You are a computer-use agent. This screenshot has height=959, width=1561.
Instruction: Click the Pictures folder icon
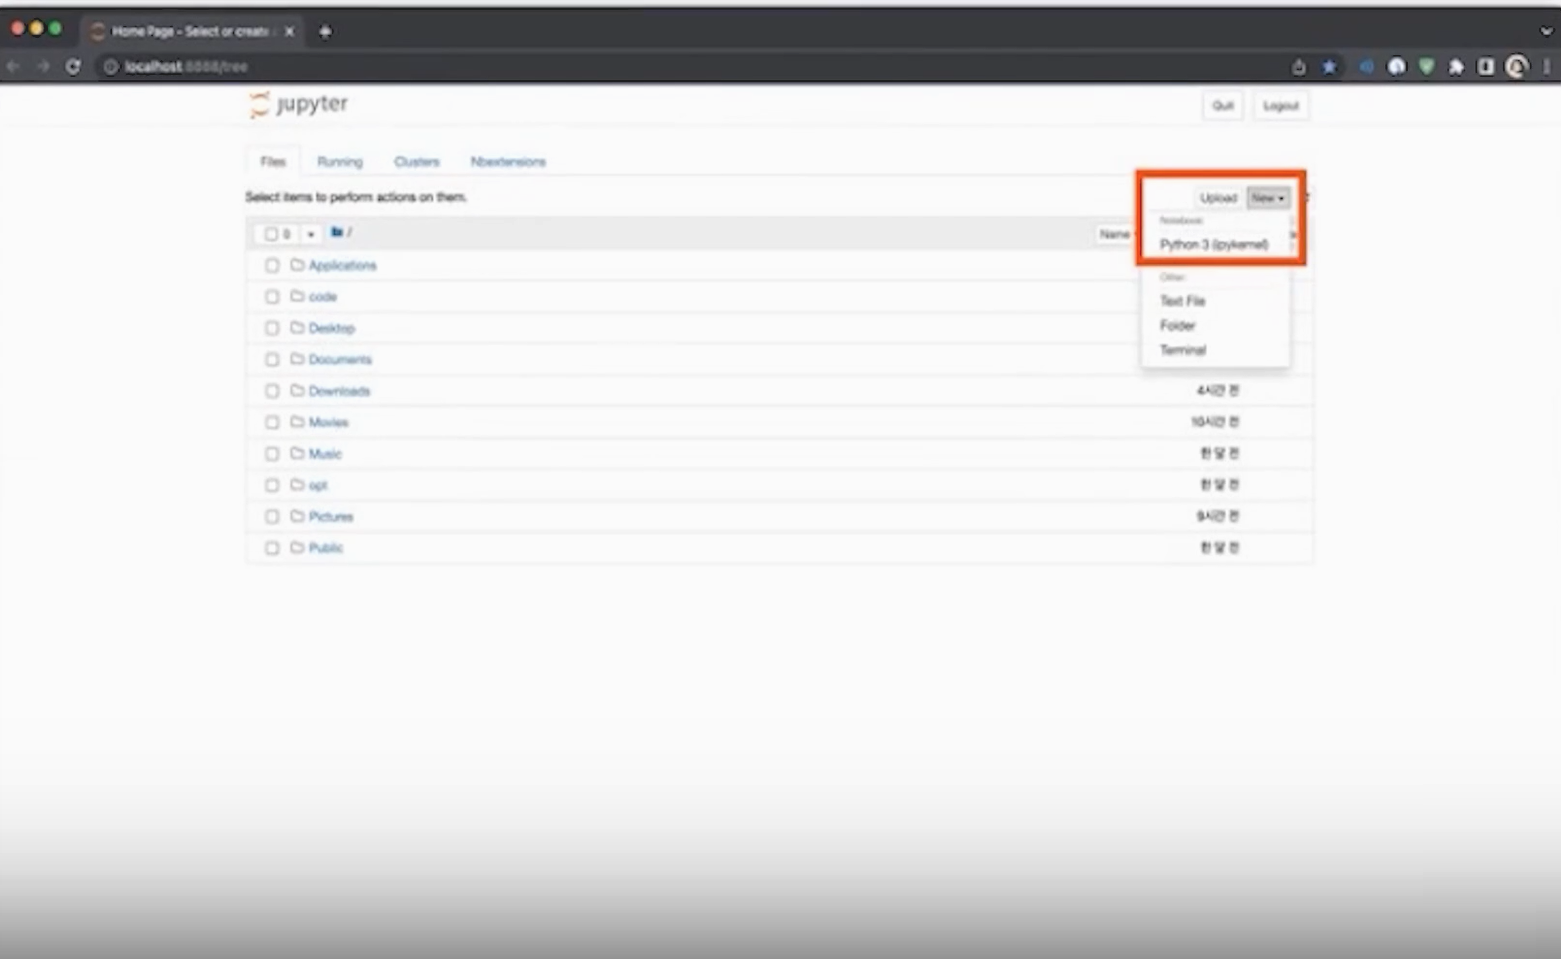[297, 516]
